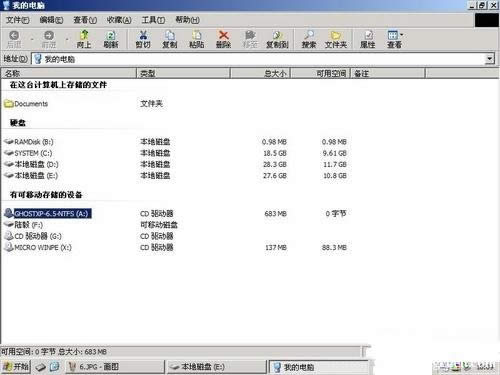
Task: Switch to the 6.JPG Paint taskbar button
Action: coord(115,367)
